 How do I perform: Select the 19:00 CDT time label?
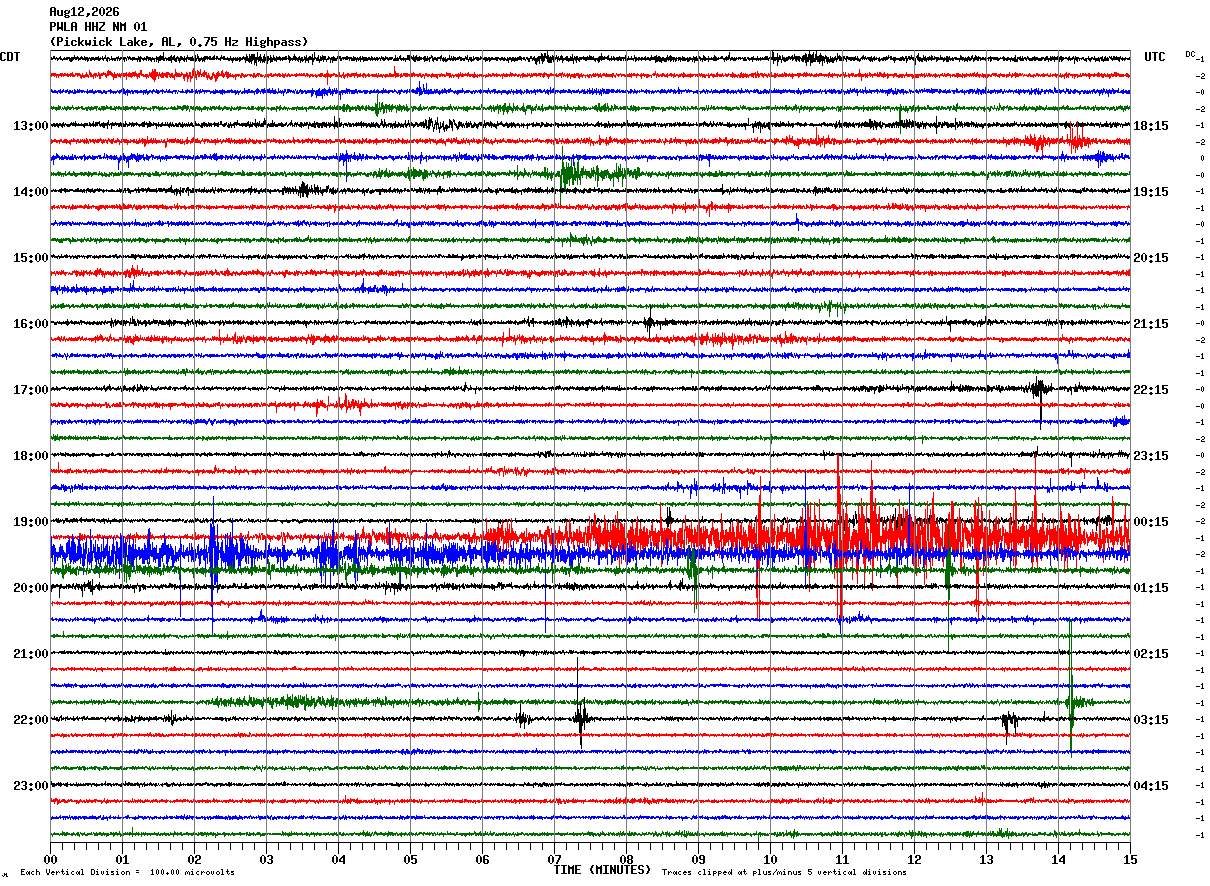31,522
